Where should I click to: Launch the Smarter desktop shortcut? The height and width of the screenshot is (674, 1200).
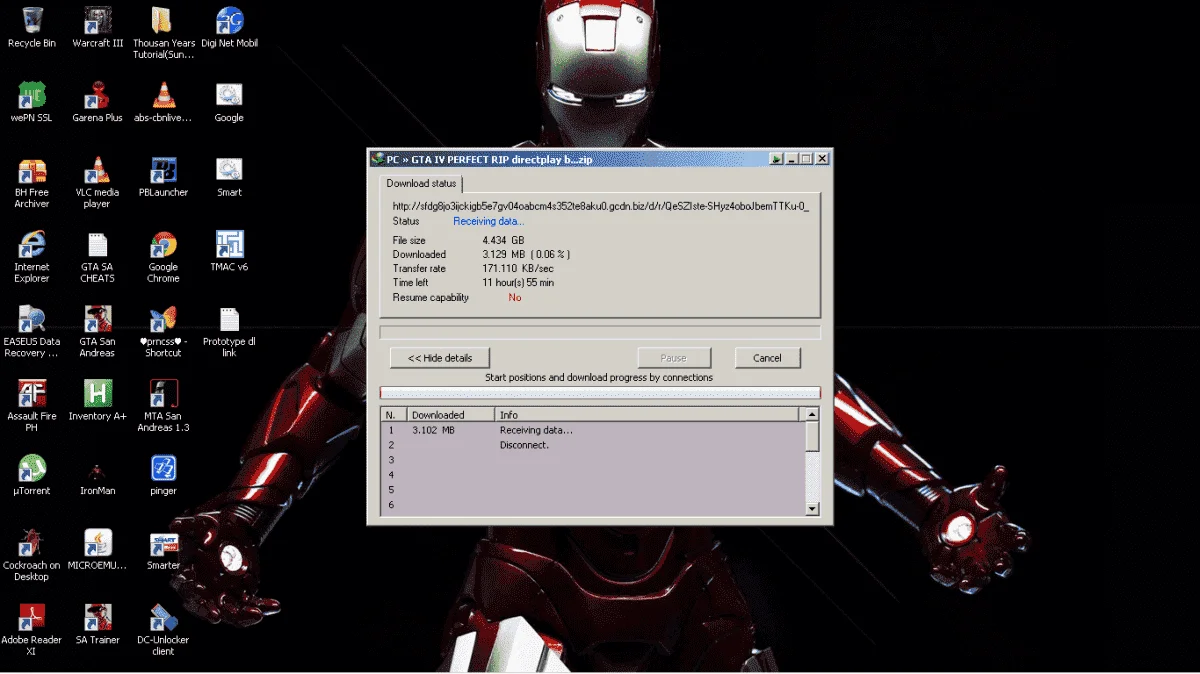pos(163,549)
